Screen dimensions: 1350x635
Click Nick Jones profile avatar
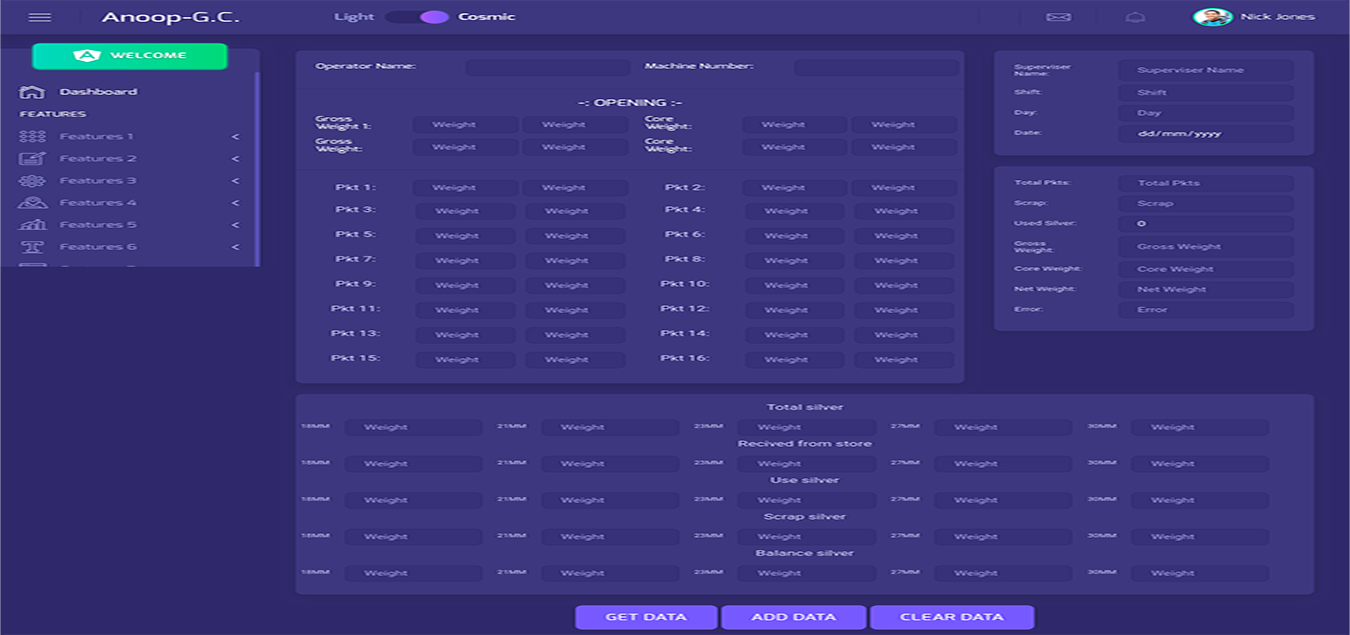(x=1212, y=17)
